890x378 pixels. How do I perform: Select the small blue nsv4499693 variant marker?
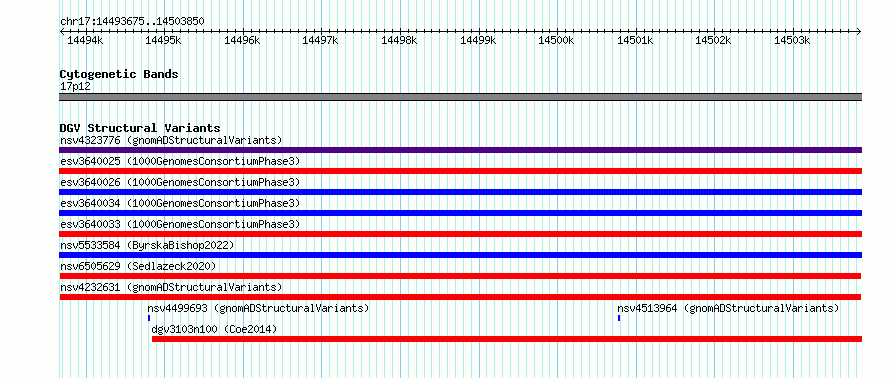(149, 318)
